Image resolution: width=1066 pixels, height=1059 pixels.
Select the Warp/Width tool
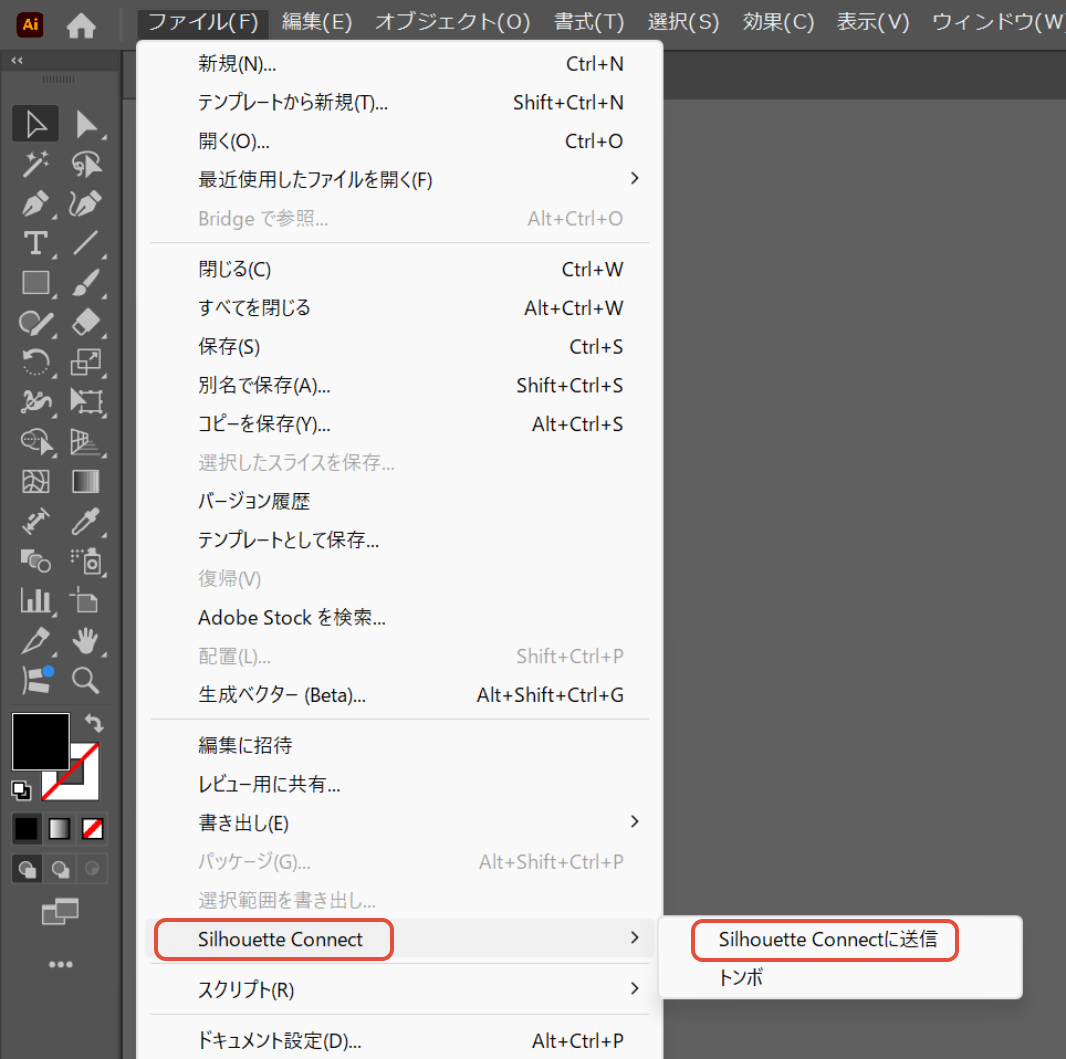35,401
